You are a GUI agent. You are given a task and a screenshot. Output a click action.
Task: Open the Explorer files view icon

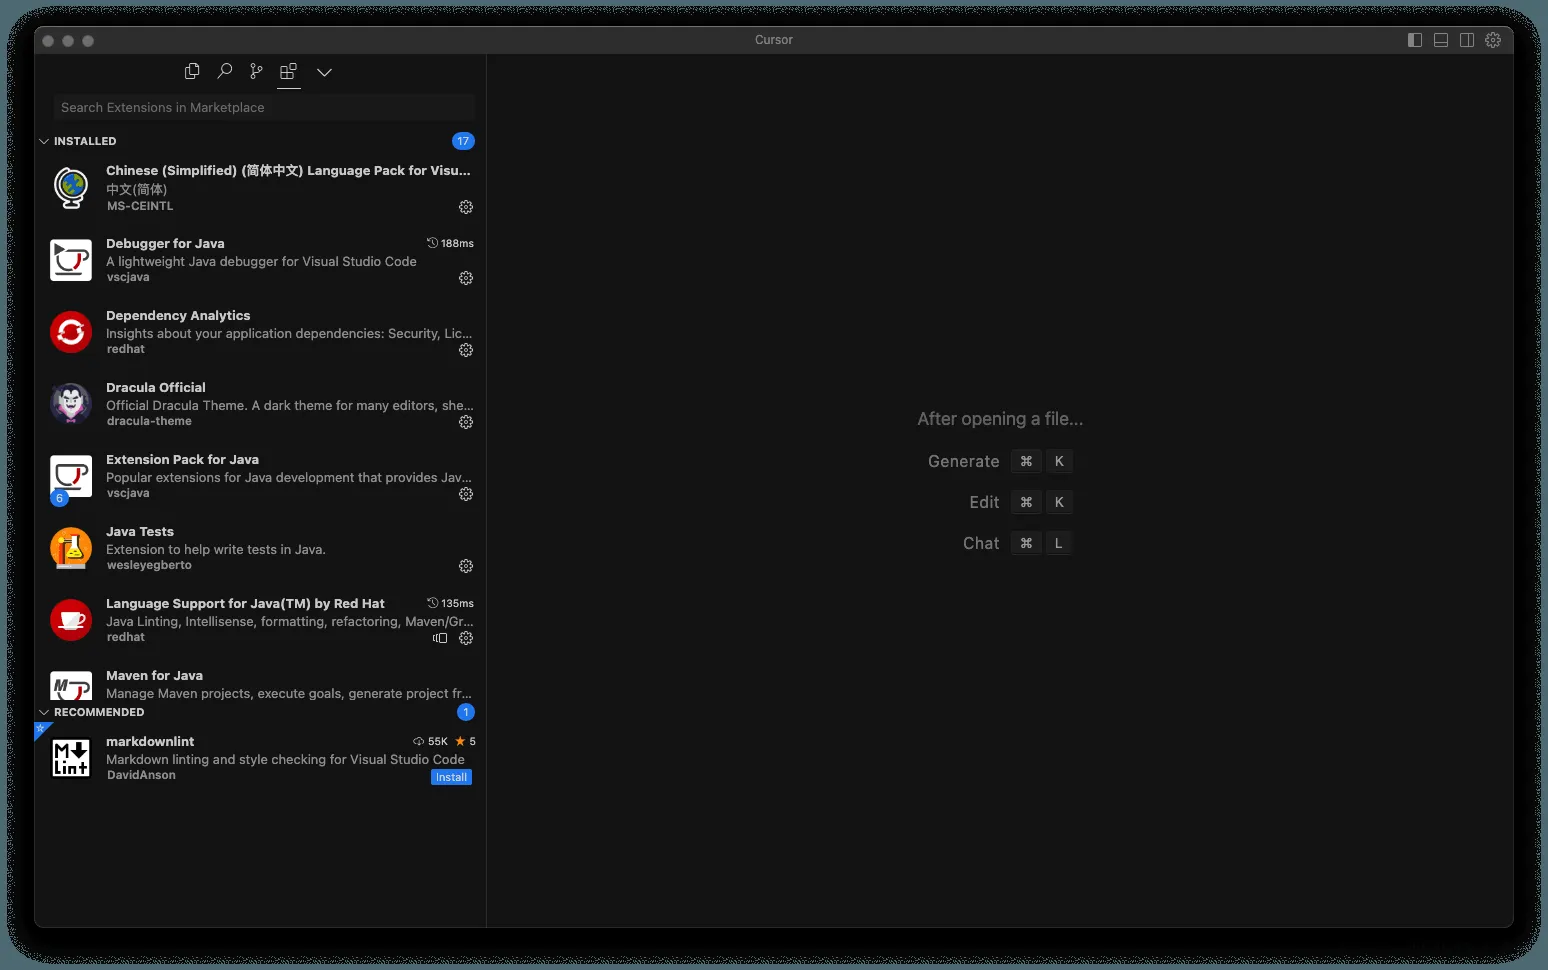[x=192, y=71]
